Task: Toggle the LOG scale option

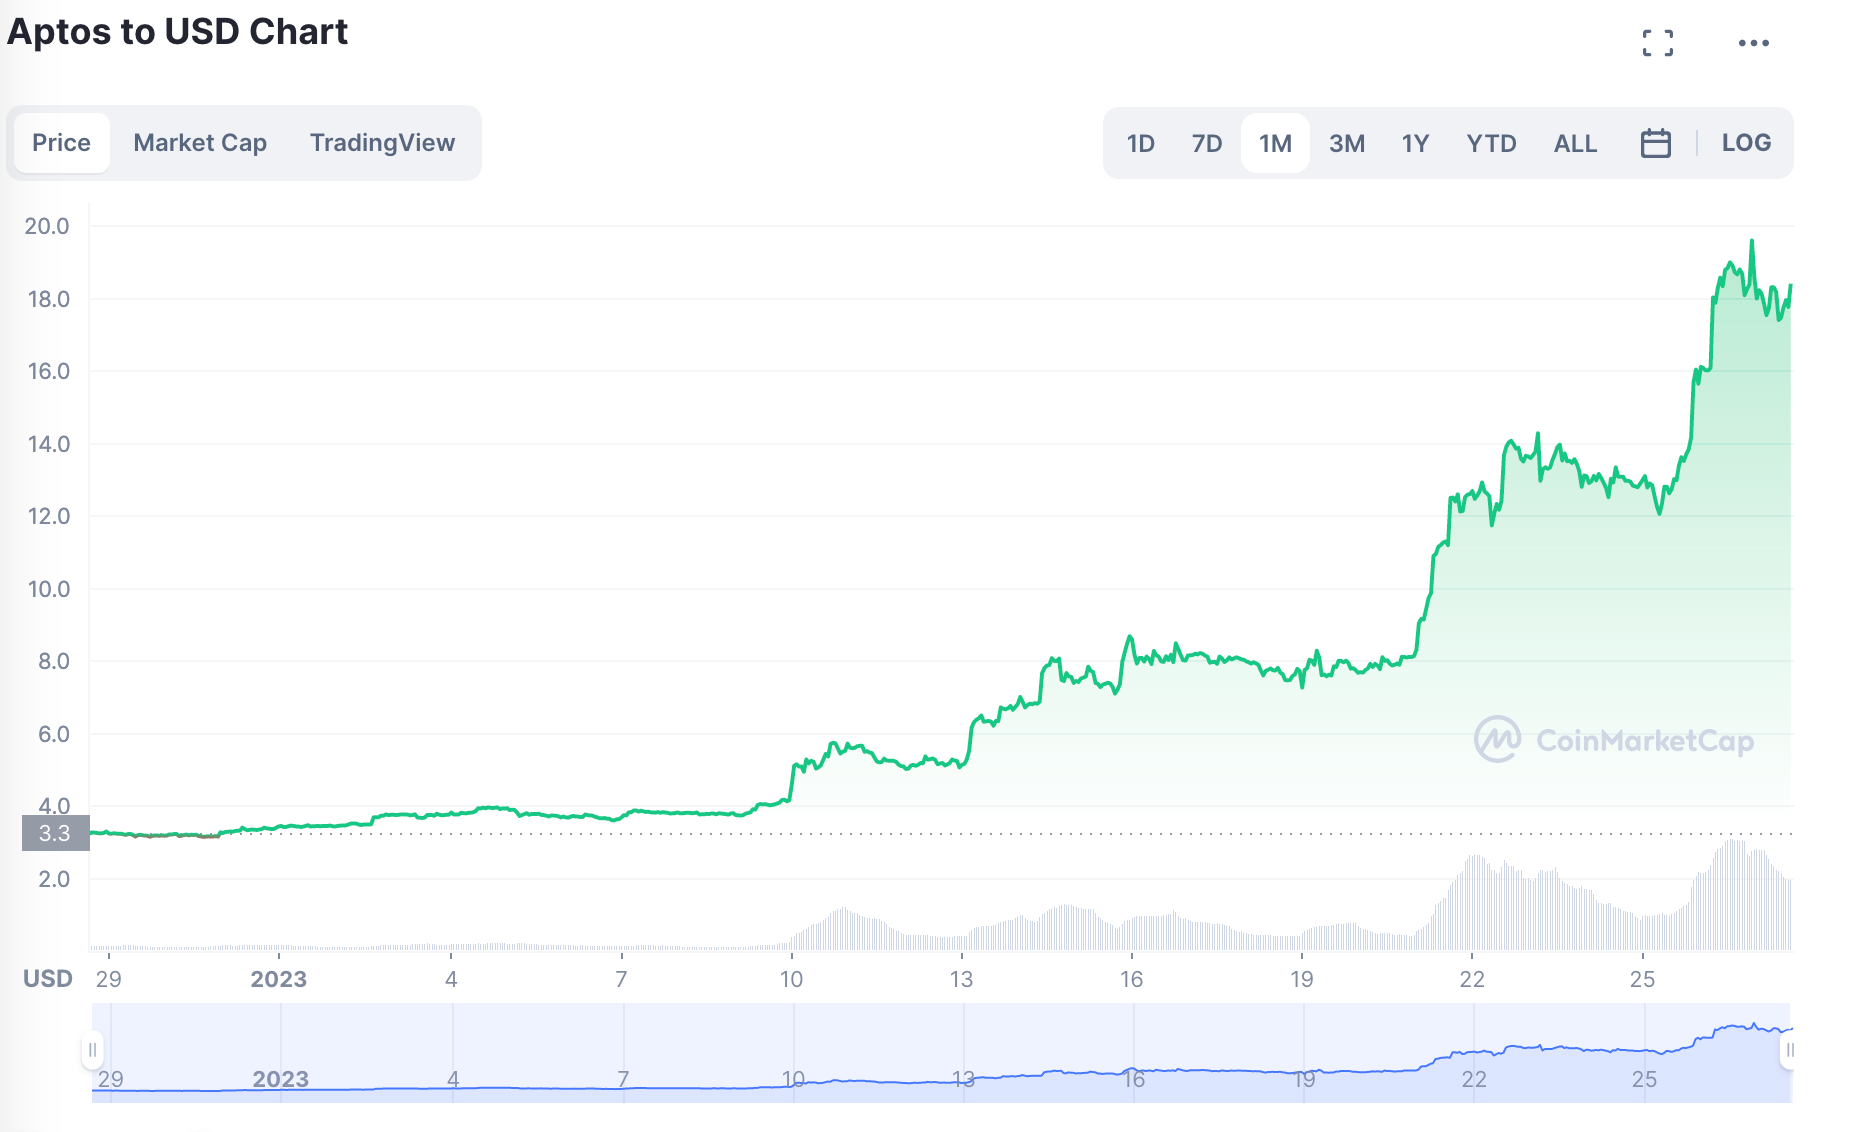Action: (1746, 143)
